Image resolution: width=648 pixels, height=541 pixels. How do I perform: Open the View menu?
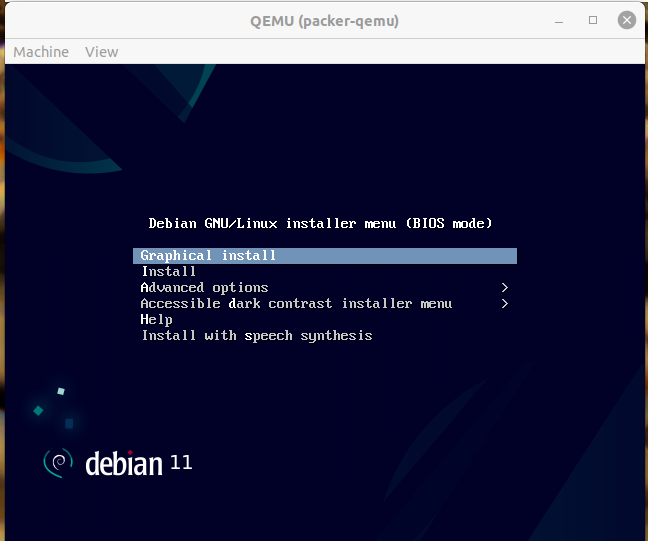coord(101,52)
